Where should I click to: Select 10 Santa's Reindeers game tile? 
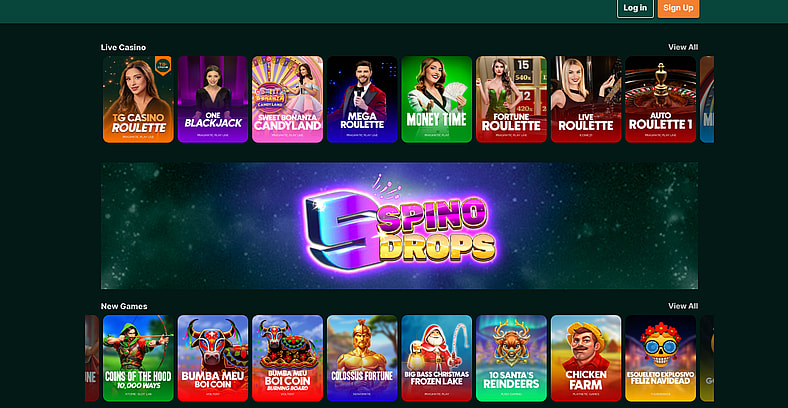coord(511,358)
